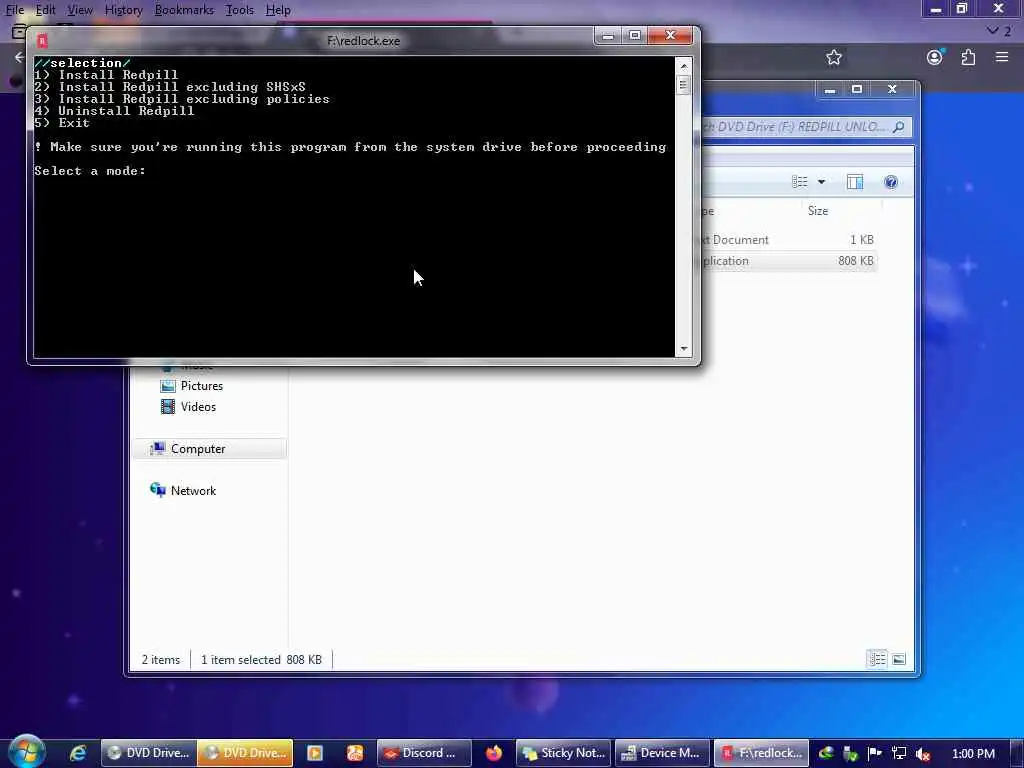Click "2 items" in Explorer status bar
This screenshot has height=768, width=1024.
[161, 660]
